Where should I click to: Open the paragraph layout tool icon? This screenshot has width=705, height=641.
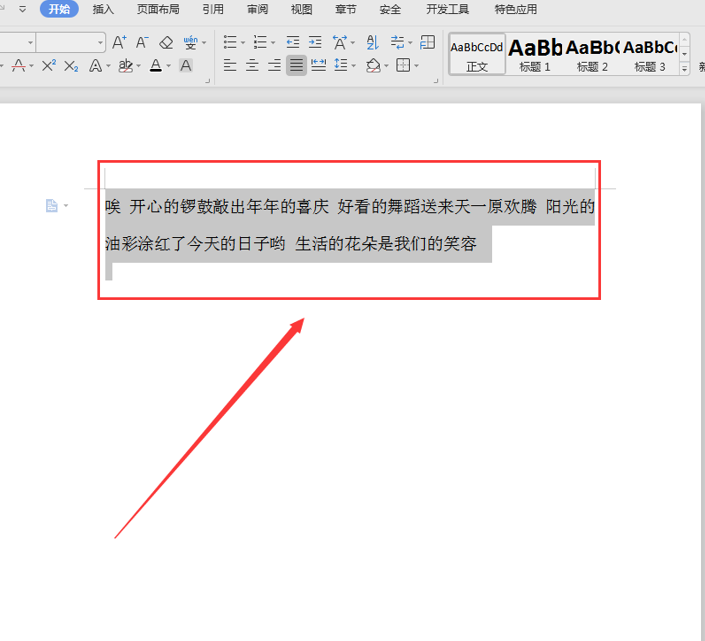(x=427, y=43)
